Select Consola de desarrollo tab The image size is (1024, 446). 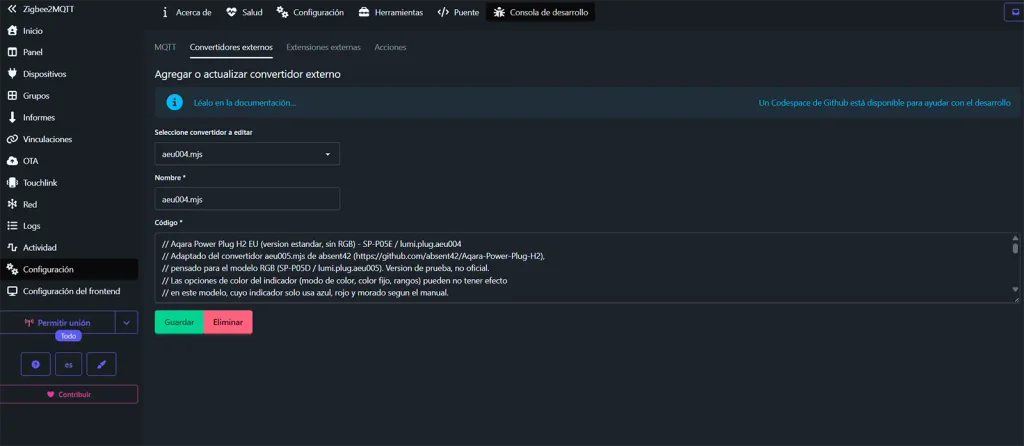541,12
